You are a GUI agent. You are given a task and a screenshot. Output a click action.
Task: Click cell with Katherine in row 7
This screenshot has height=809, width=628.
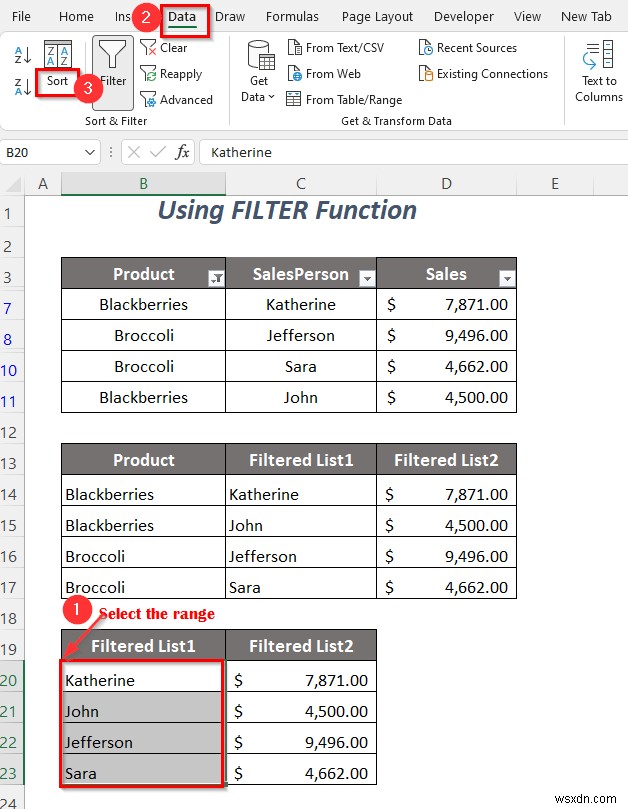click(301, 304)
